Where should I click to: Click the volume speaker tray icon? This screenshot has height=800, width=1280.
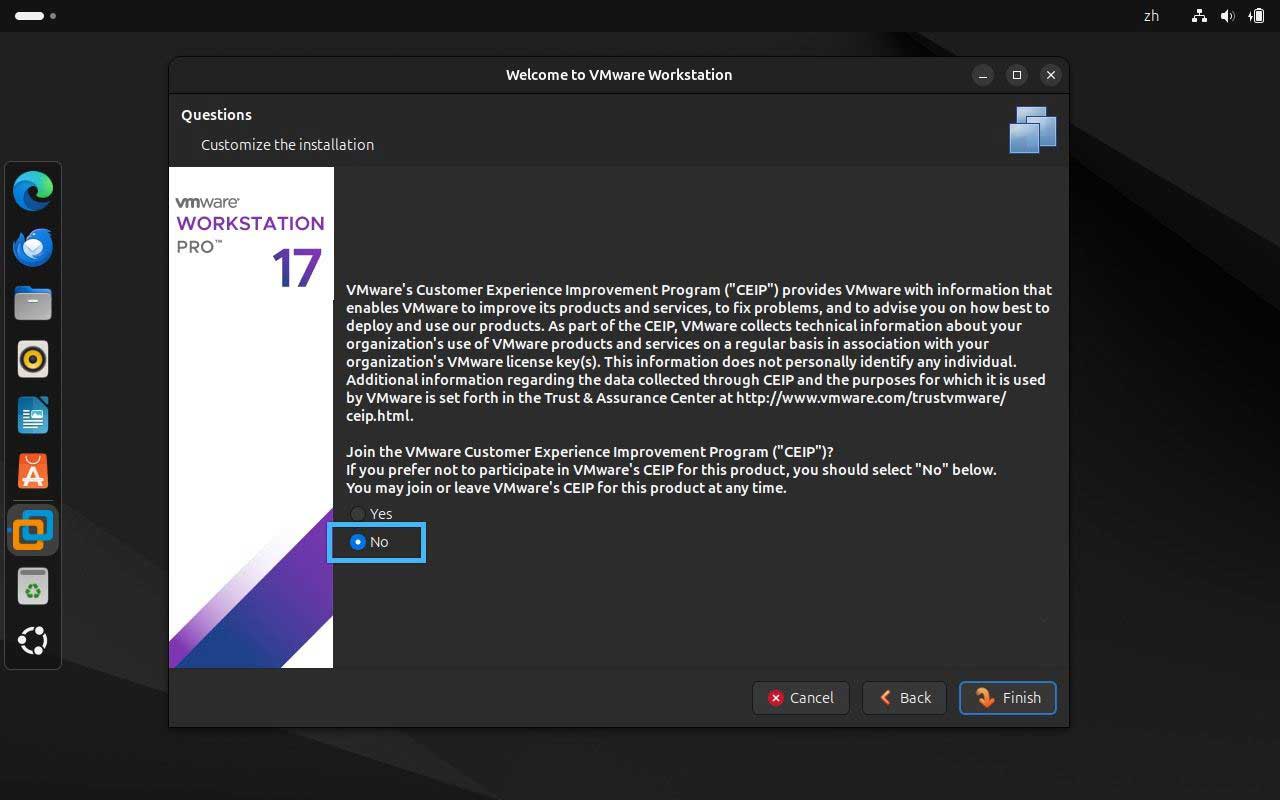point(1228,16)
